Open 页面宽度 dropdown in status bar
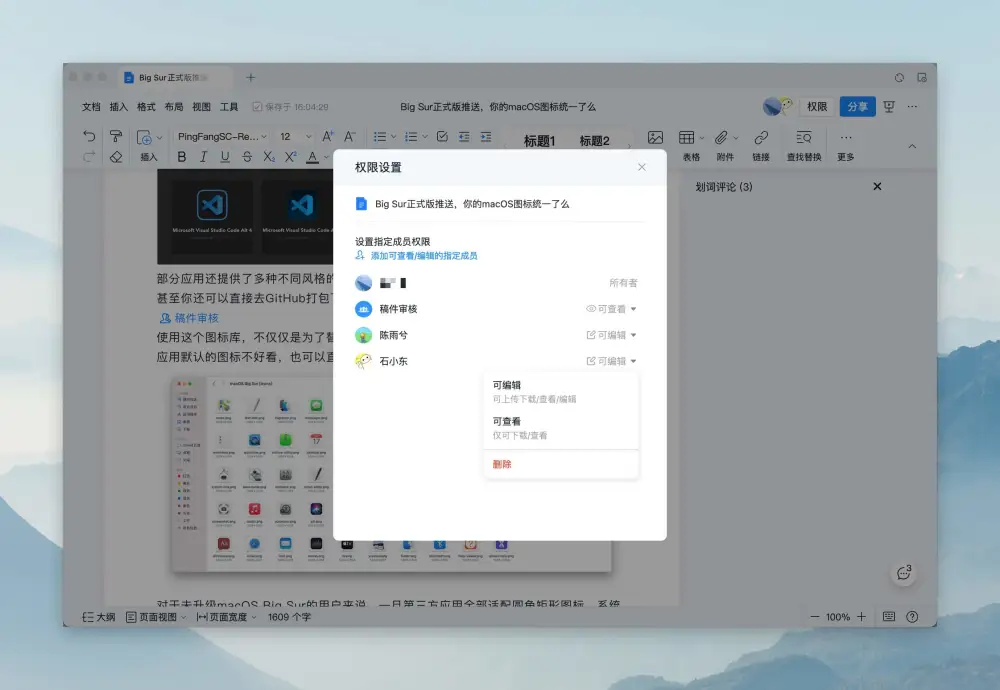Viewport: 1000px width, 690px height. coord(226,617)
